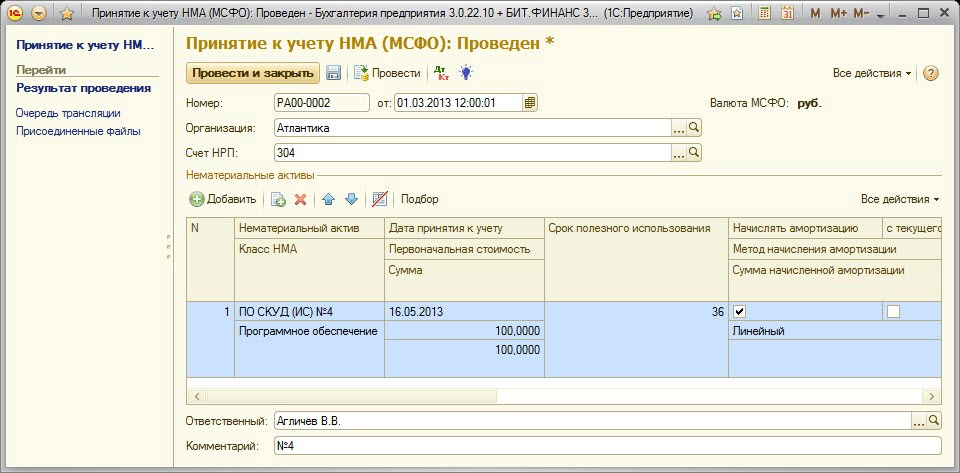Click the copy row icon in table toolbar

(x=278, y=199)
